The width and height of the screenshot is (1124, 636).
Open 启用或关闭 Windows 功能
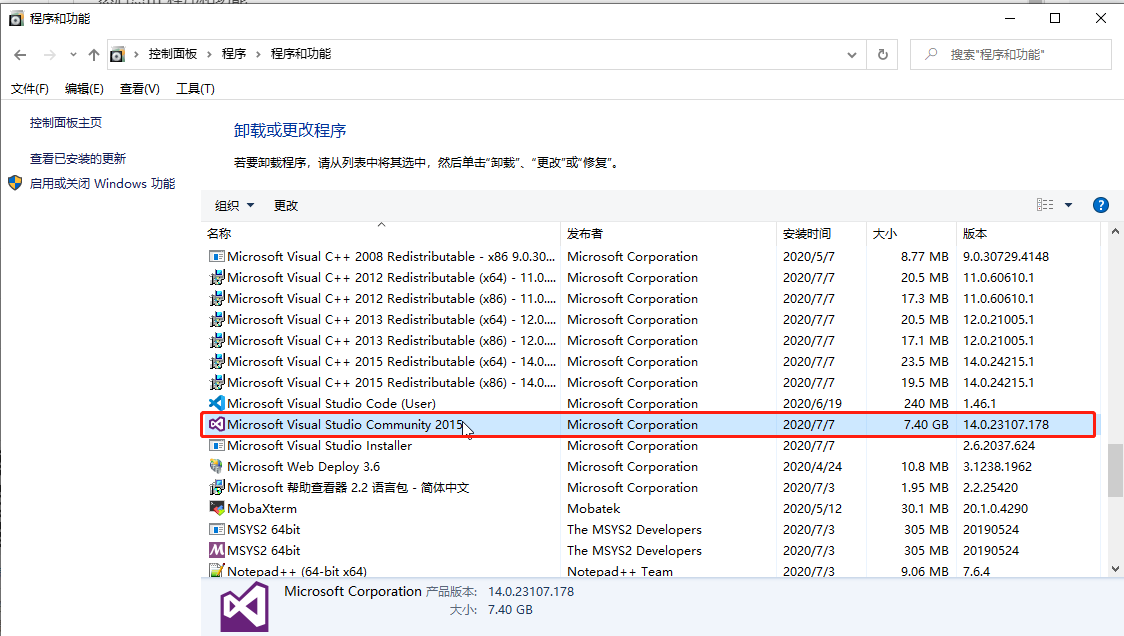[103, 184]
